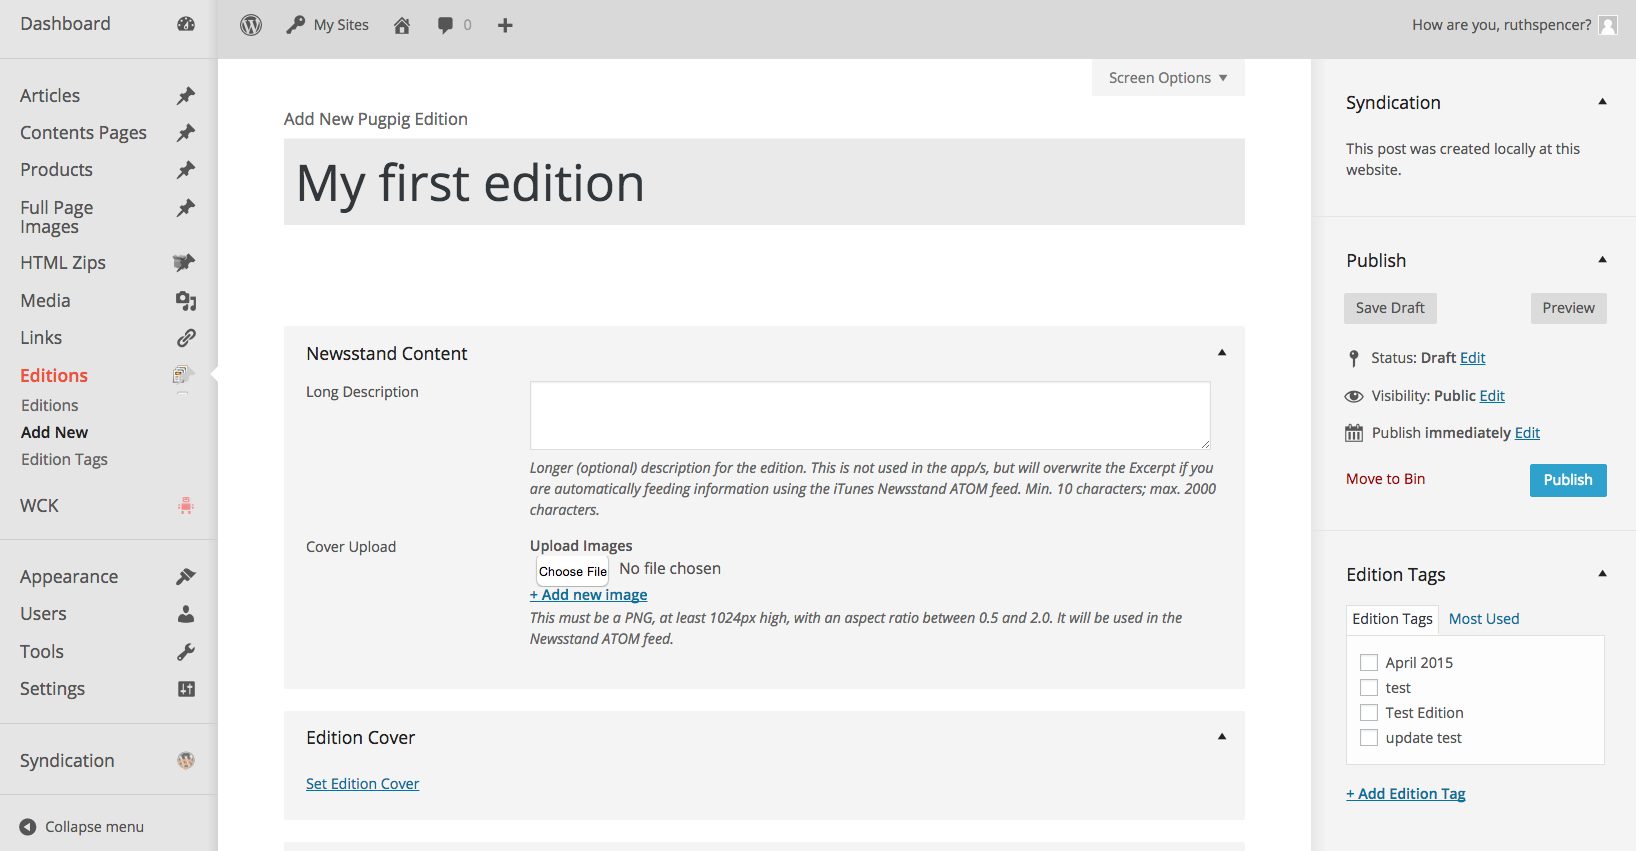Click the Choose File button
The width and height of the screenshot is (1636, 851).
[x=573, y=571]
